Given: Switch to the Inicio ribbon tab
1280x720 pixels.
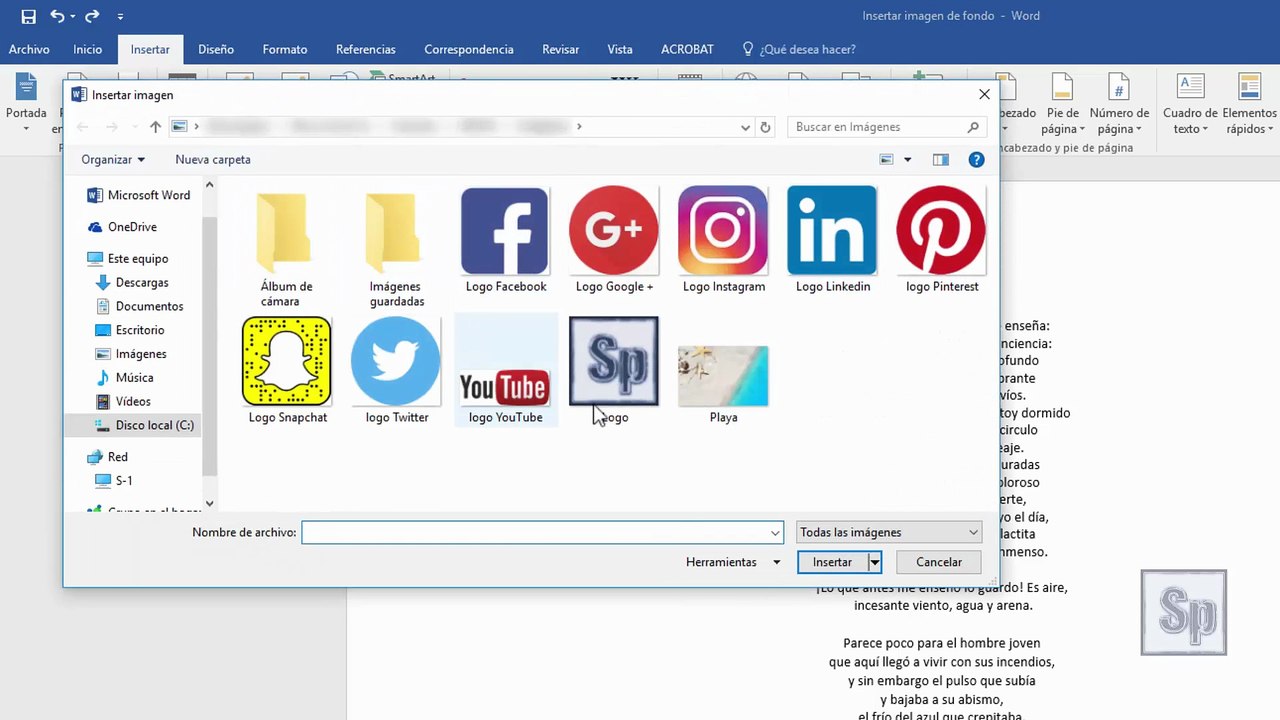Looking at the screenshot, I should tap(88, 49).
